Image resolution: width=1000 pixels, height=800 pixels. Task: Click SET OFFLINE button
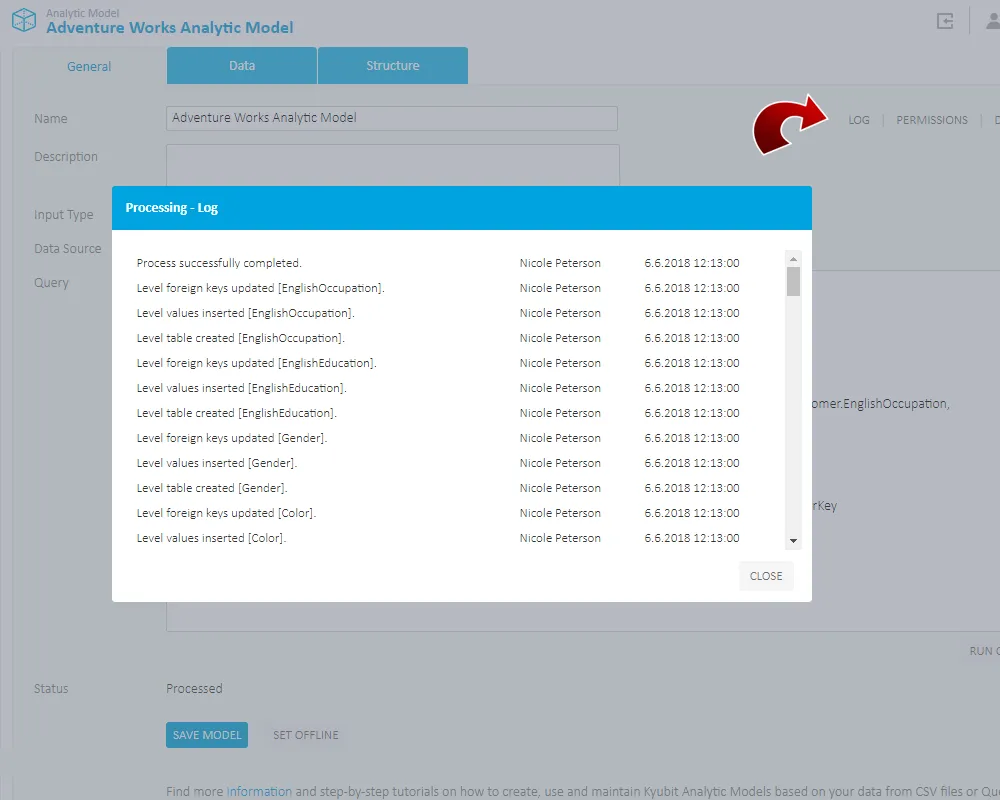pos(305,735)
